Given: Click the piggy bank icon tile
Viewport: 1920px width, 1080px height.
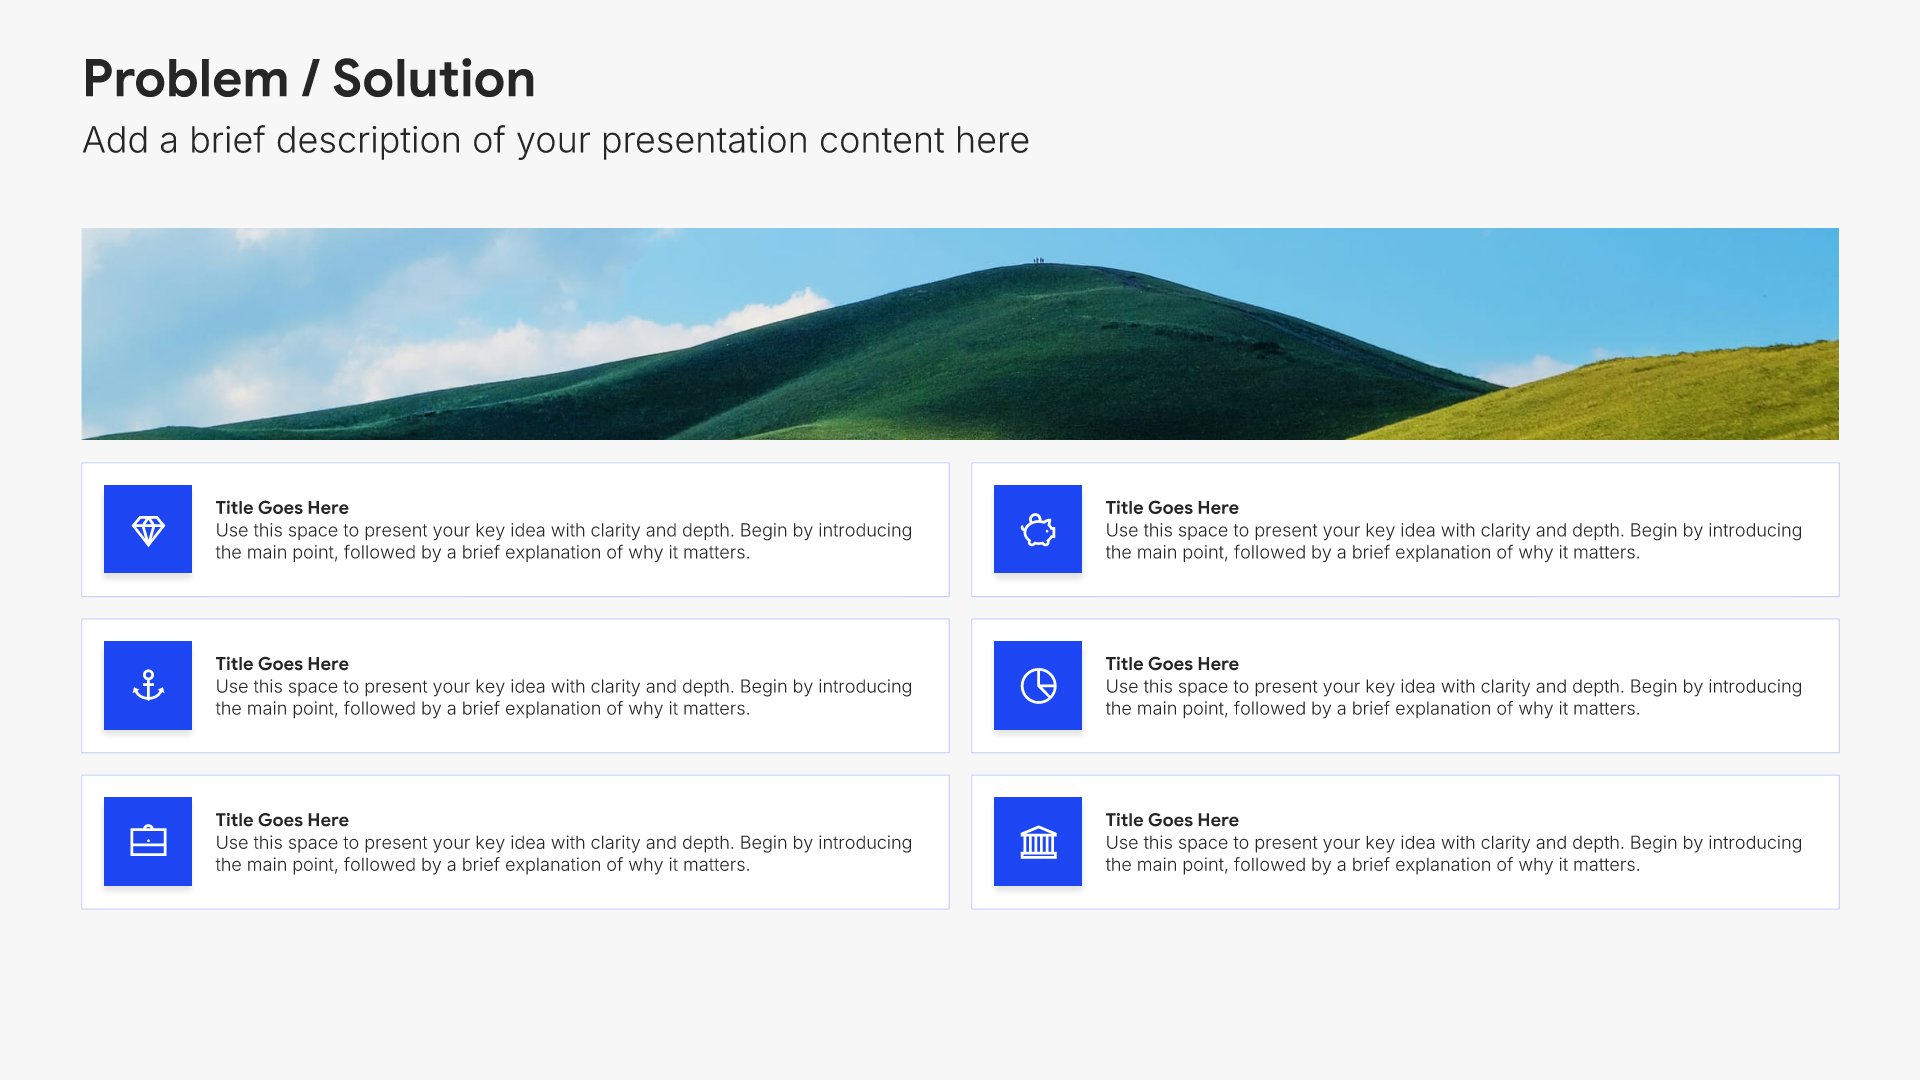Looking at the screenshot, I should point(1038,529).
